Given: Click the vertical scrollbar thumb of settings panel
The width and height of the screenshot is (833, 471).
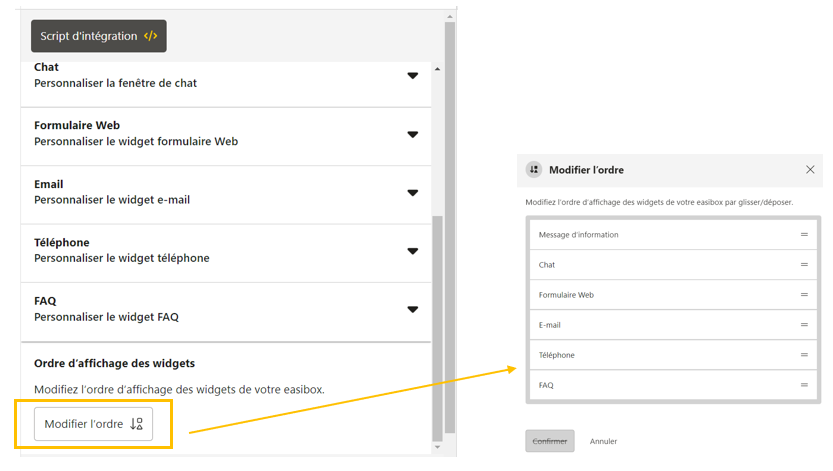Looking at the screenshot, I should pos(436,325).
